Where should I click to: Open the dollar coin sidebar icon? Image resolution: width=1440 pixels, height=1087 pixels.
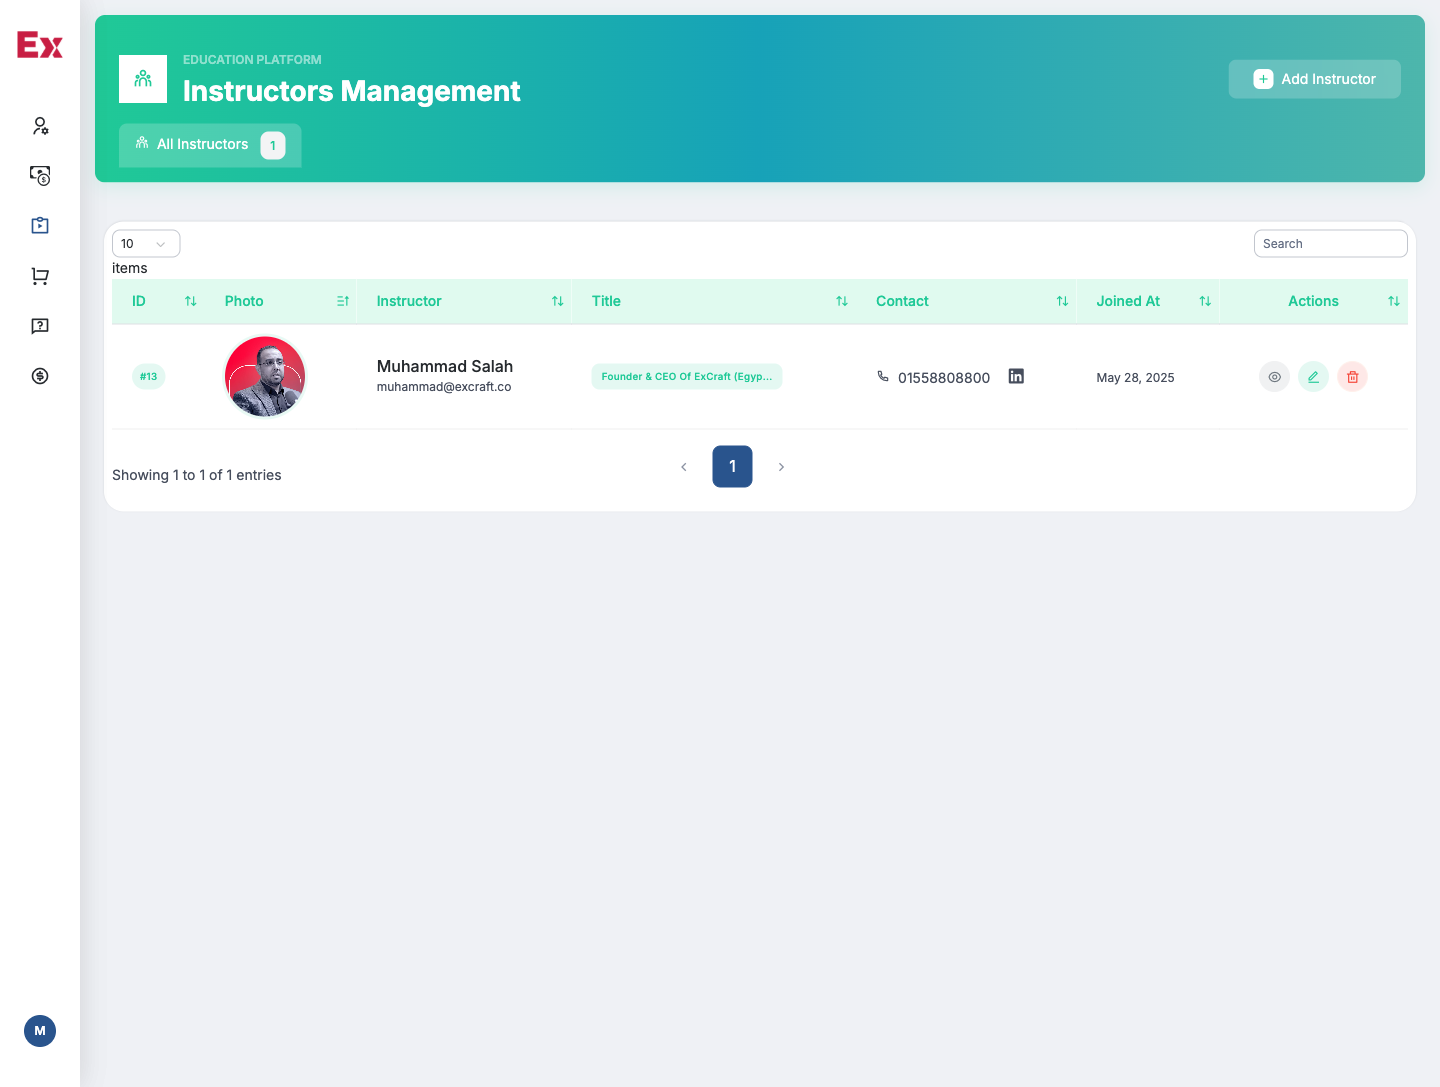tap(40, 376)
